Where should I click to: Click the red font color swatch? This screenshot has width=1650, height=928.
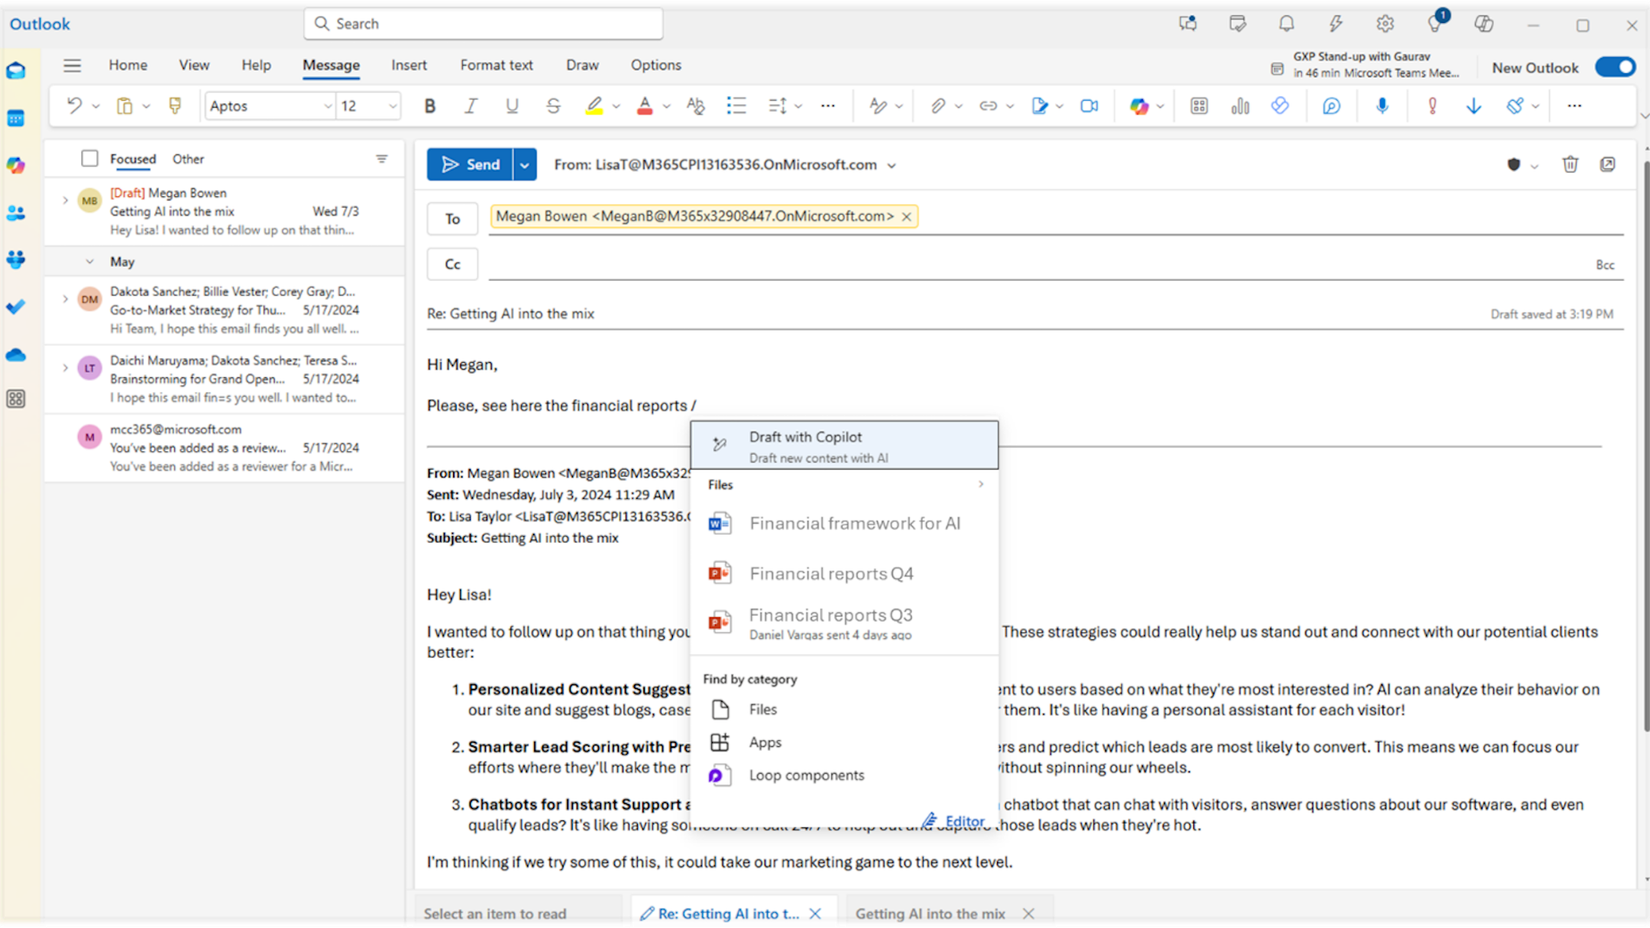(x=645, y=106)
